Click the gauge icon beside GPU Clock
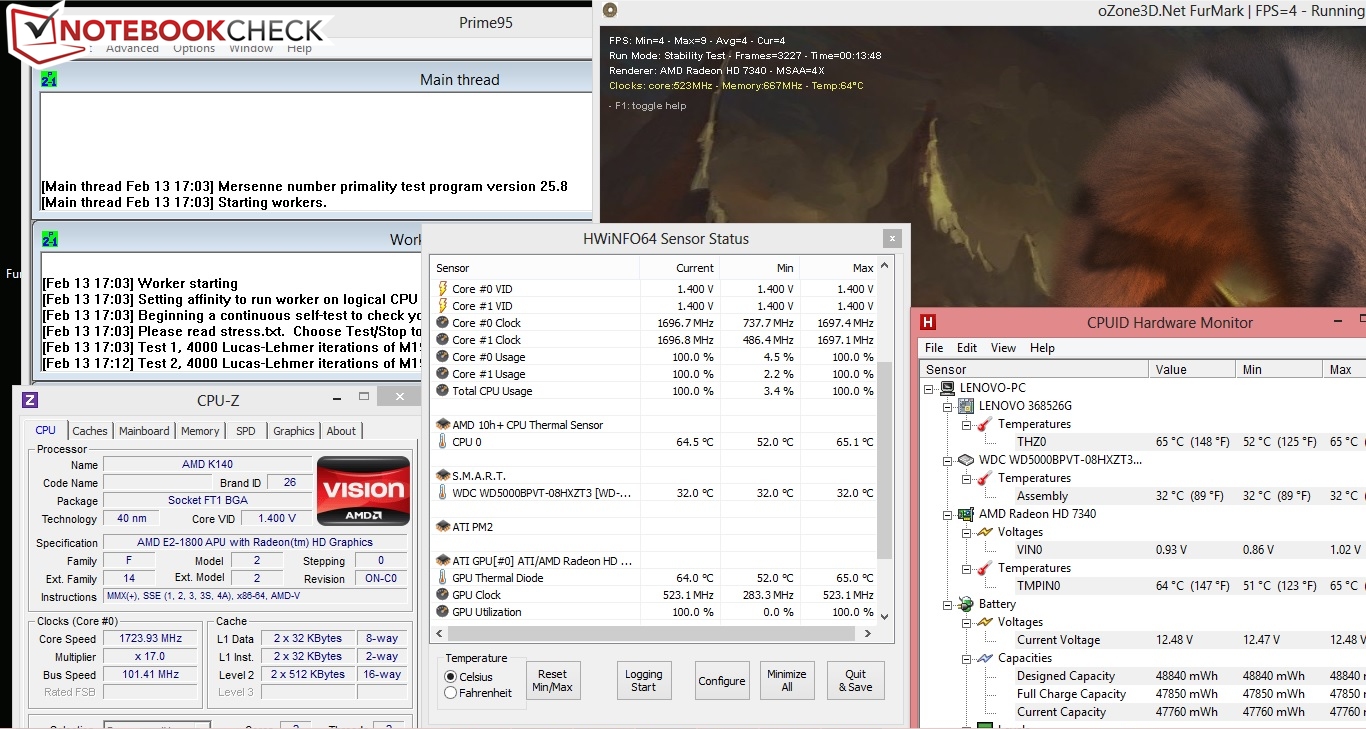This screenshot has width=1366, height=729. tap(443, 595)
